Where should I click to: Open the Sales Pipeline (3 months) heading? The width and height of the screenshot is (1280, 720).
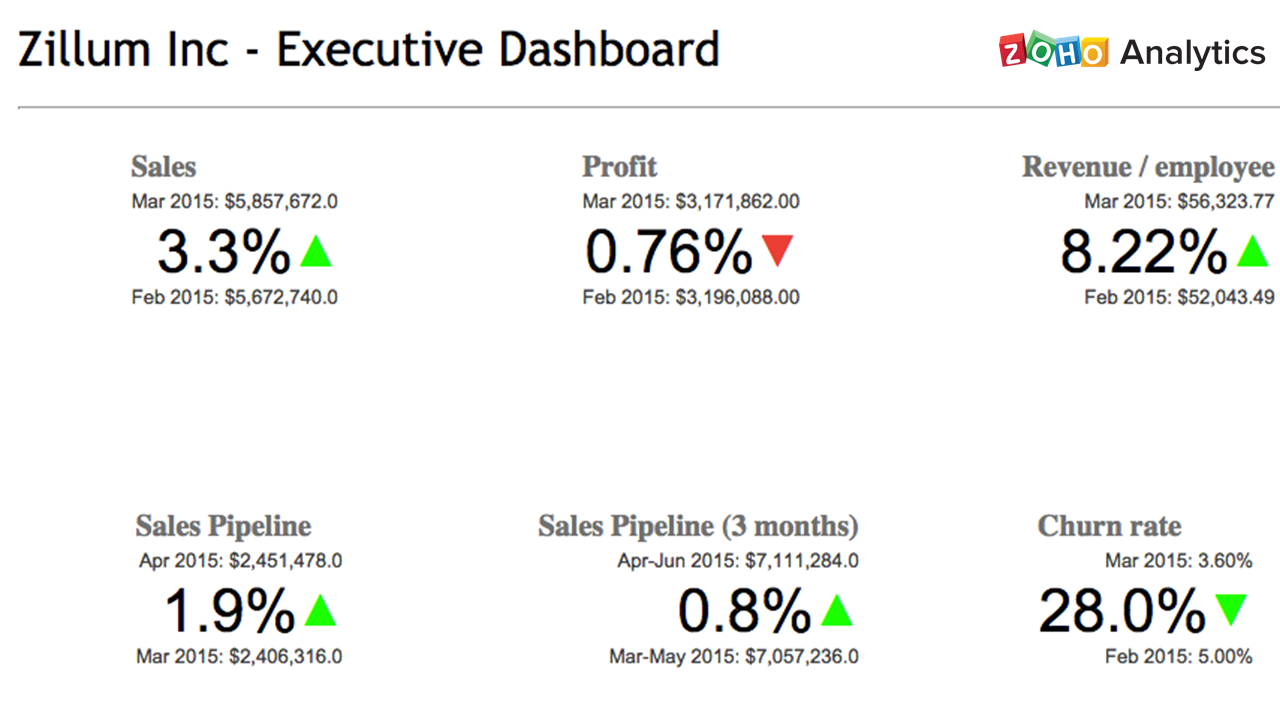[698, 526]
